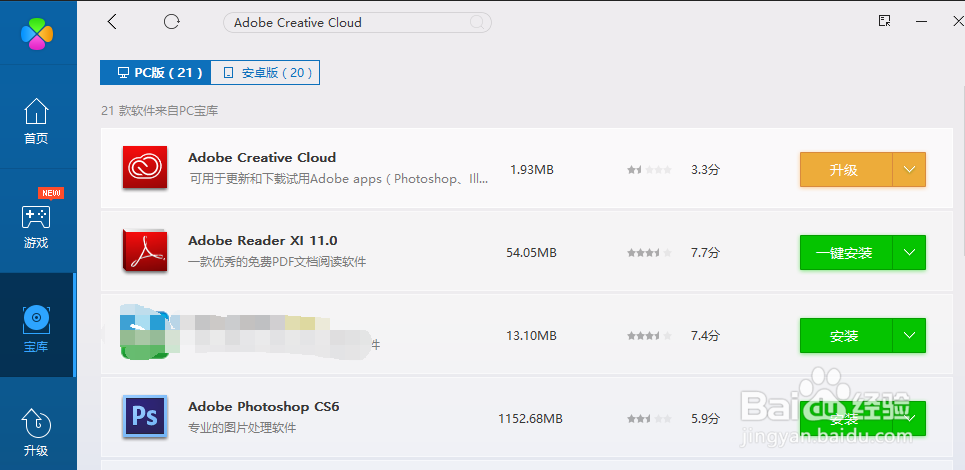The image size is (965, 470).
Task: Click the star rating for Adobe Creative Cloud
Action: [x=649, y=170]
